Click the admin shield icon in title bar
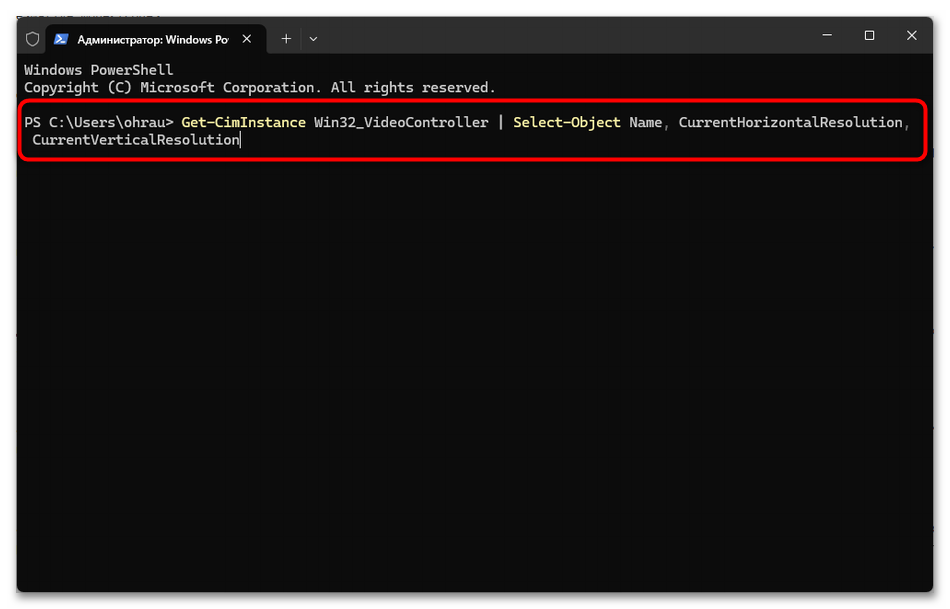The height and width of the screenshot is (609, 950). (x=33, y=39)
